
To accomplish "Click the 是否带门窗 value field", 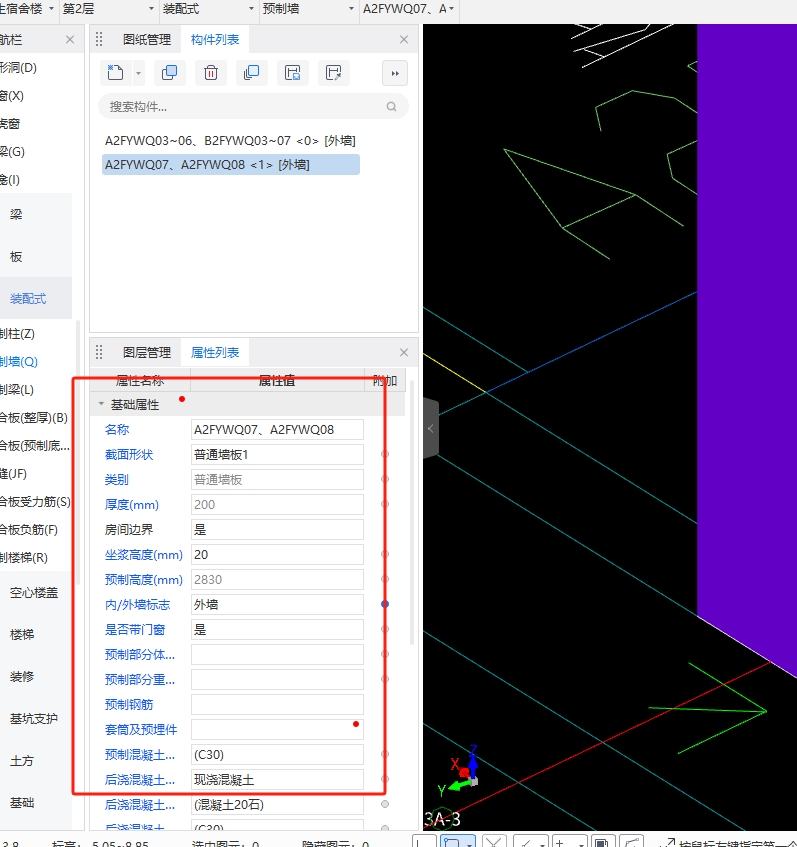I will [277, 630].
